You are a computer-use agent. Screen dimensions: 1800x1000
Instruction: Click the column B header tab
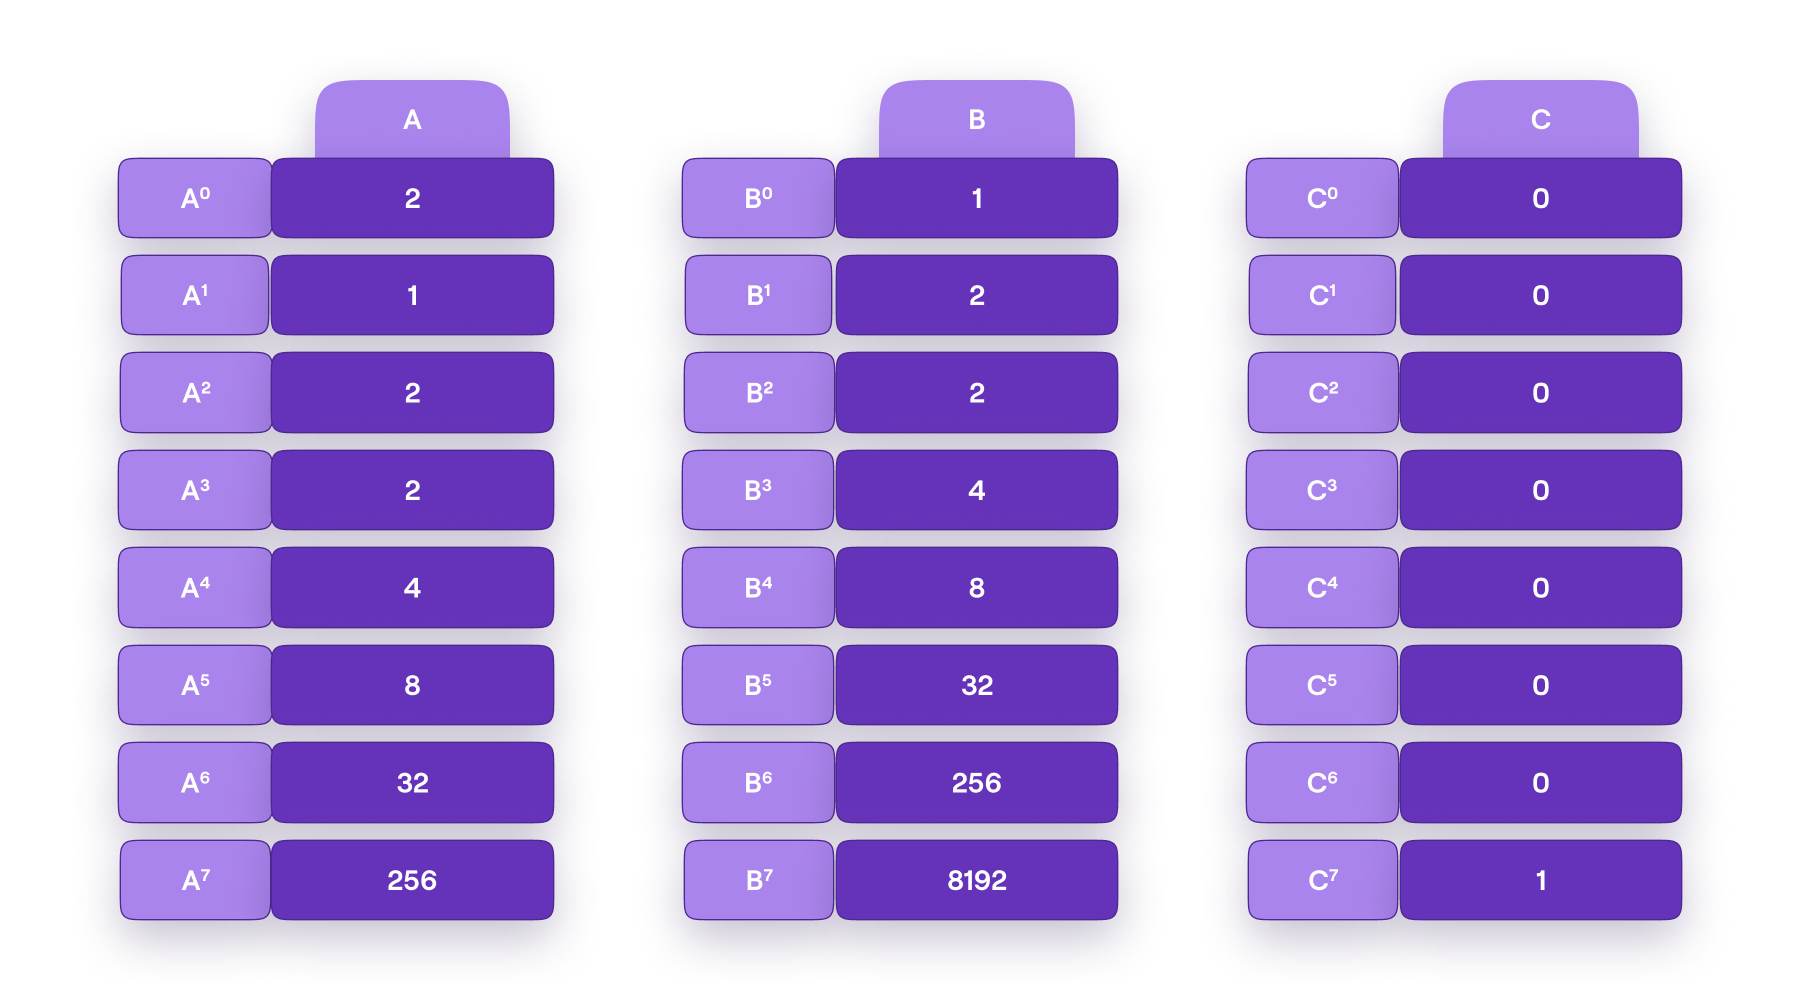click(x=976, y=120)
